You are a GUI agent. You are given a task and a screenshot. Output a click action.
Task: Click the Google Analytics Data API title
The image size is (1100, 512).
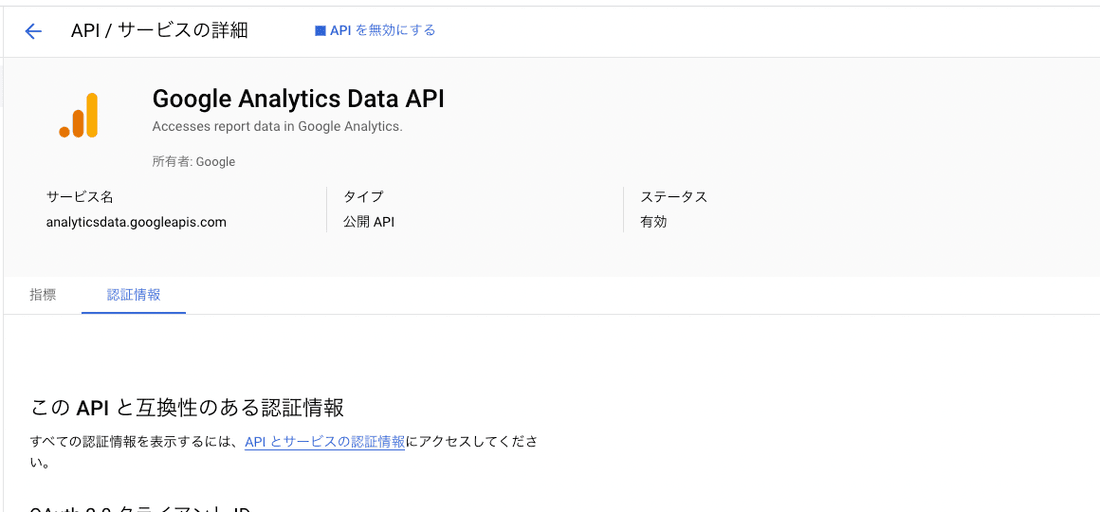click(298, 99)
